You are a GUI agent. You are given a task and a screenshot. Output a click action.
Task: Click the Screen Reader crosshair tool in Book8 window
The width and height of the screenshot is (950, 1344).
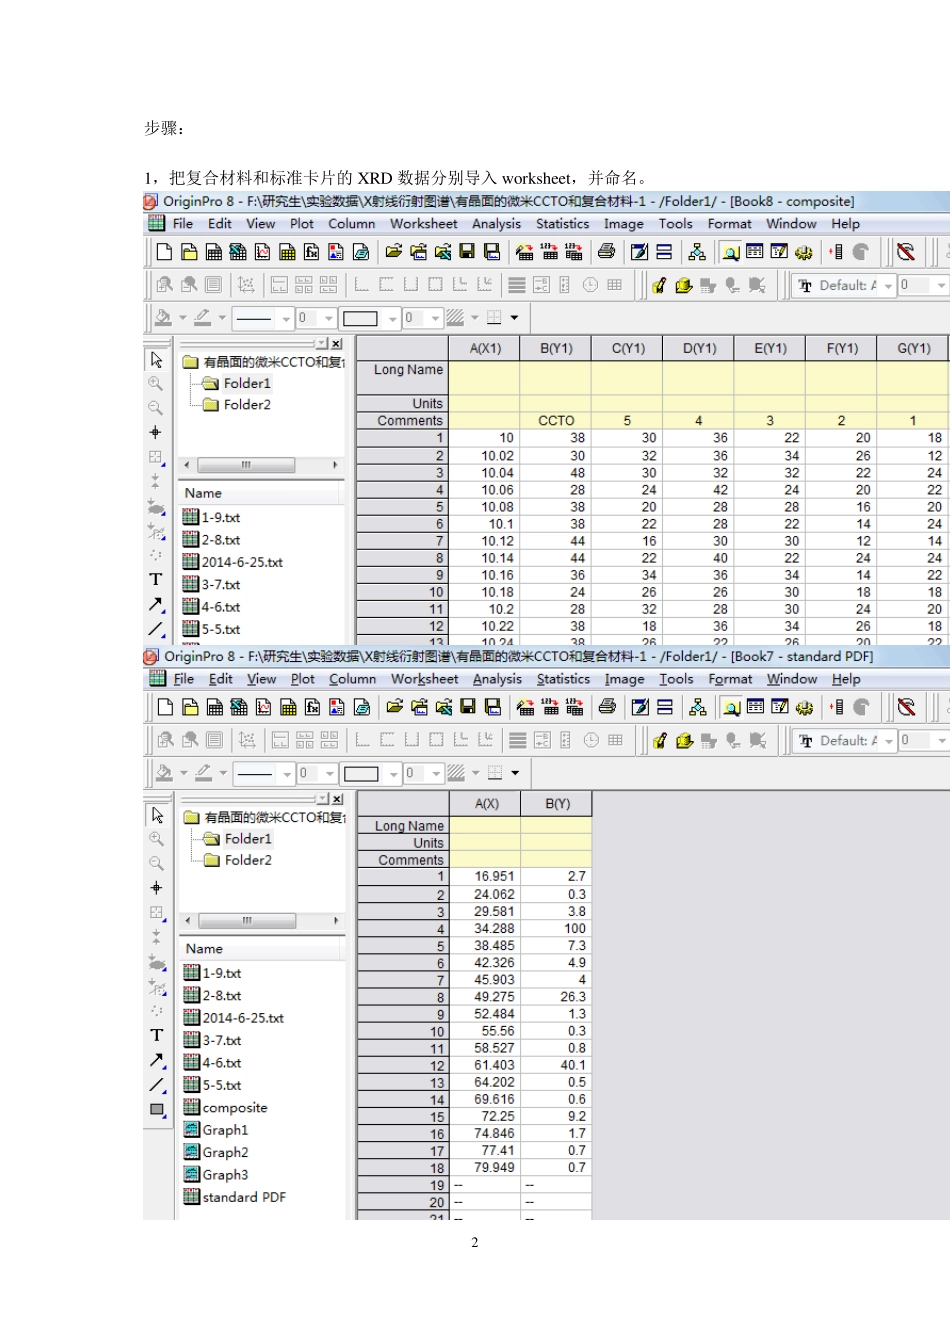coord(155,432)
